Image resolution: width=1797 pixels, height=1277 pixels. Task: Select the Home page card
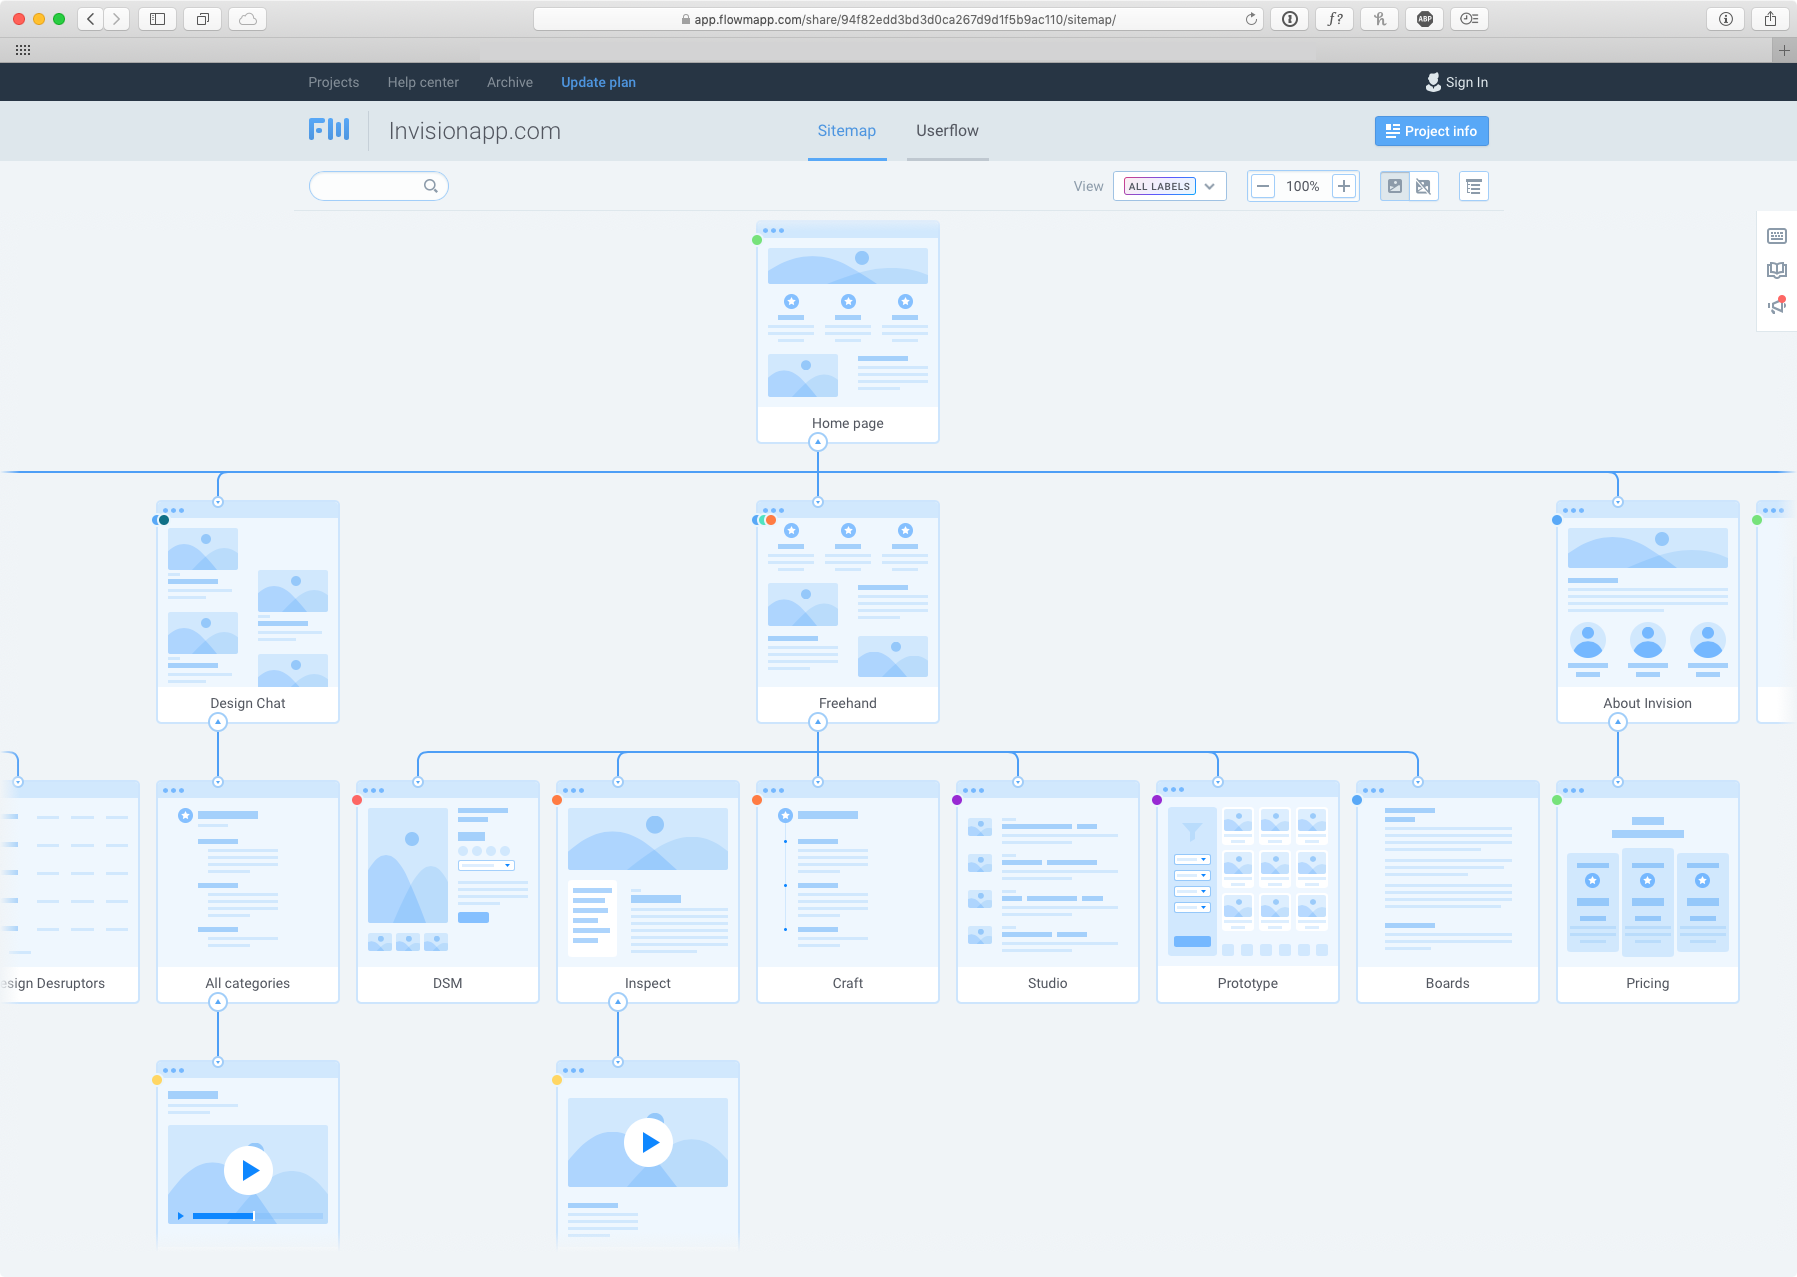point(848,332)
